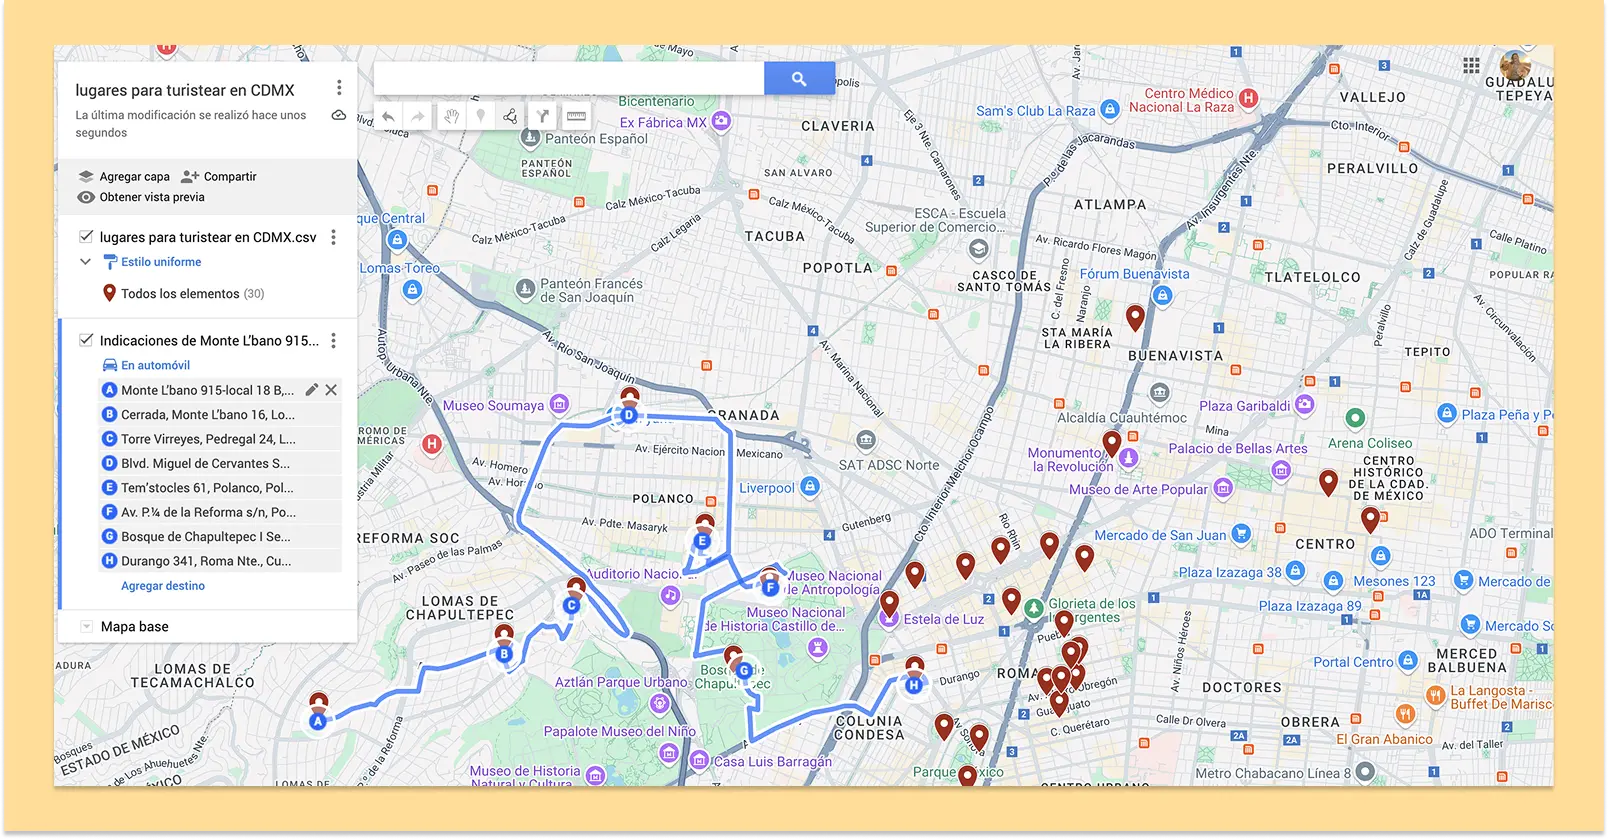The height and width of the screenshot is (839, 1608).
Task: Click the Metro Chabacano Línea 8 marker
Action: pyautogui.click(x=1365, y=772)
